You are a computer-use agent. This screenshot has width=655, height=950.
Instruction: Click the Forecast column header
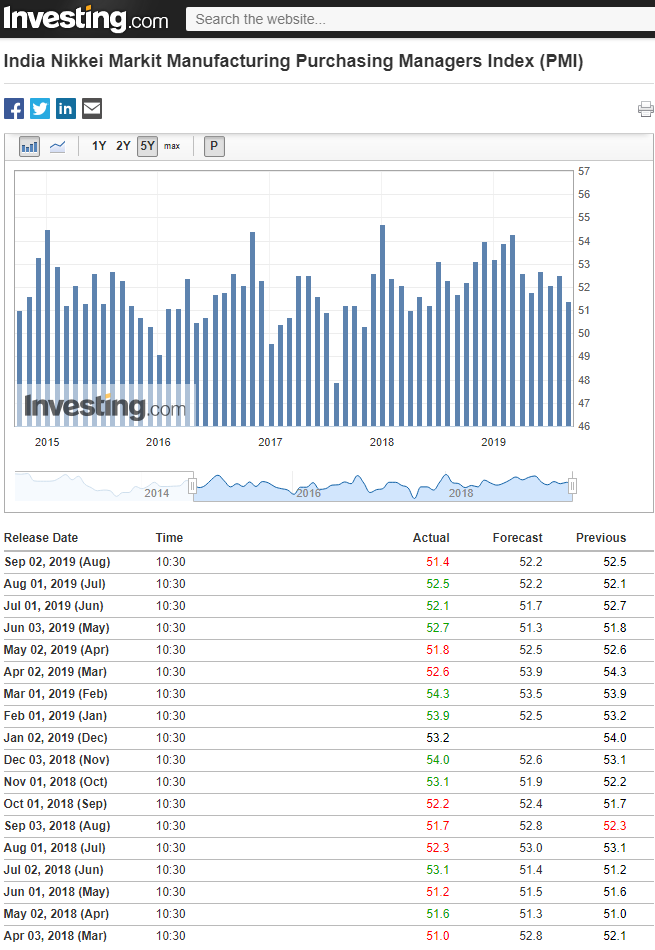517,538
